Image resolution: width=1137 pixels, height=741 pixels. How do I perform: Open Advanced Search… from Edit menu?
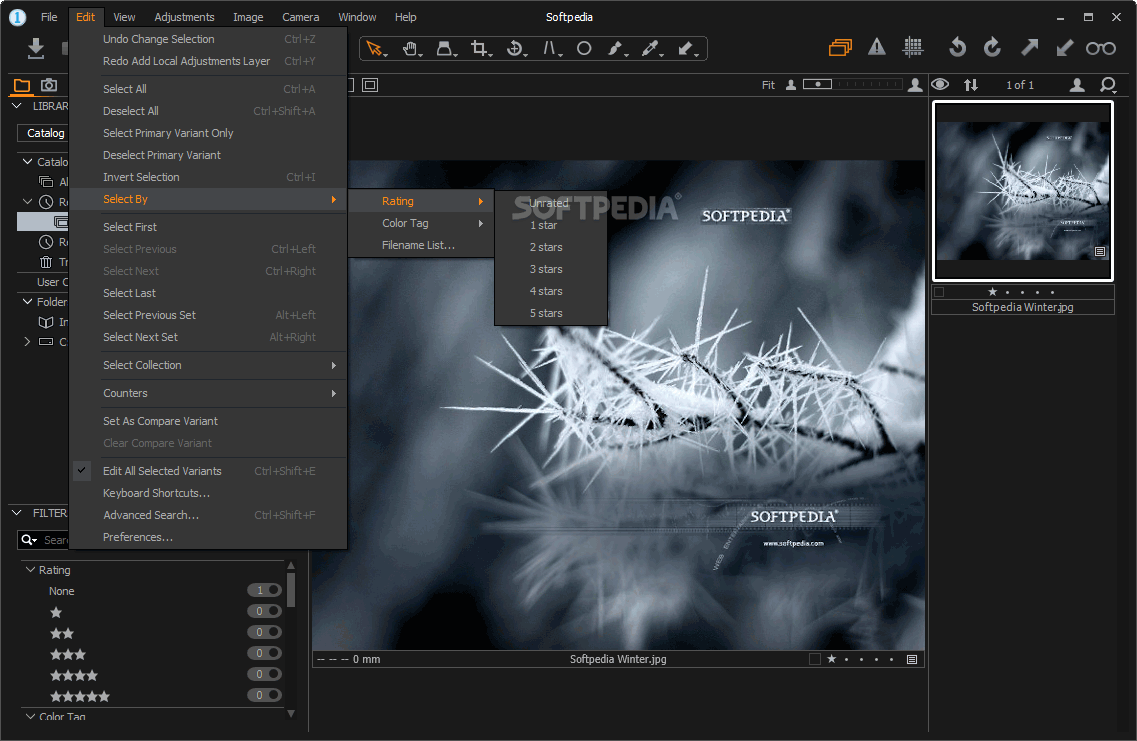[x=207, y=515]
